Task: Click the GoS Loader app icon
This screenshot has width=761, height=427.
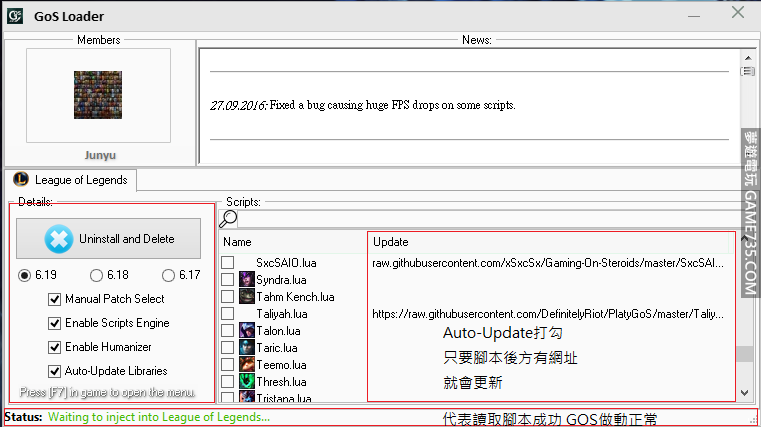Action: click(15, 16)
